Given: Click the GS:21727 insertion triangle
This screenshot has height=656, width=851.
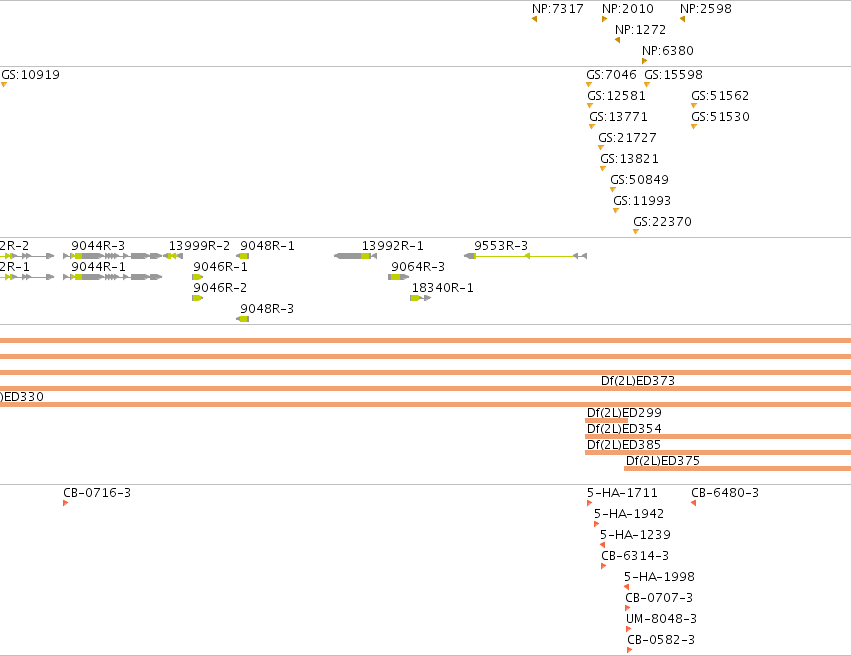Looking at the screenshot, I should click(x=601, y=147).
